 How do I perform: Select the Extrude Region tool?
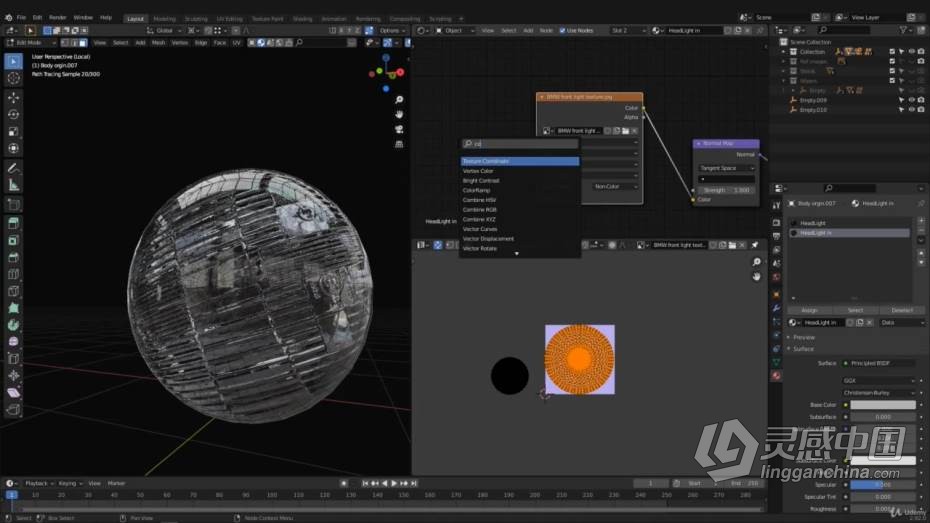coord(13,224)
